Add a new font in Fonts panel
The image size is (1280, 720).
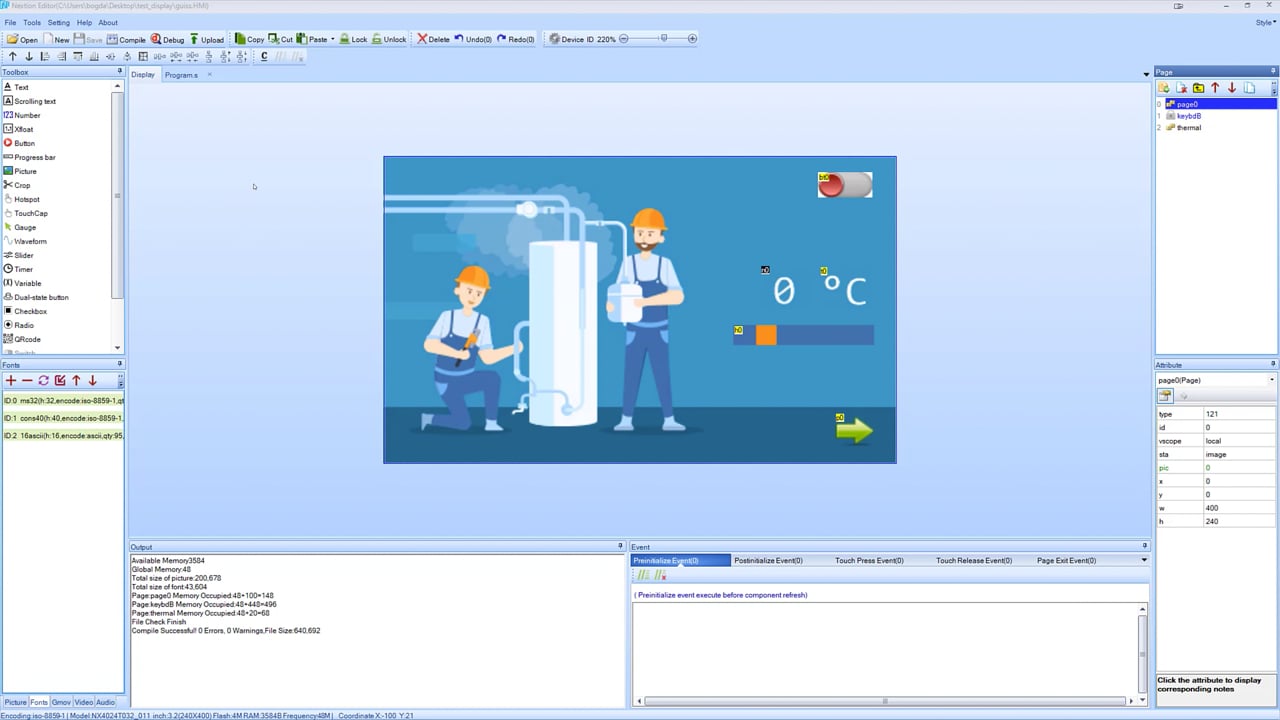11,380
